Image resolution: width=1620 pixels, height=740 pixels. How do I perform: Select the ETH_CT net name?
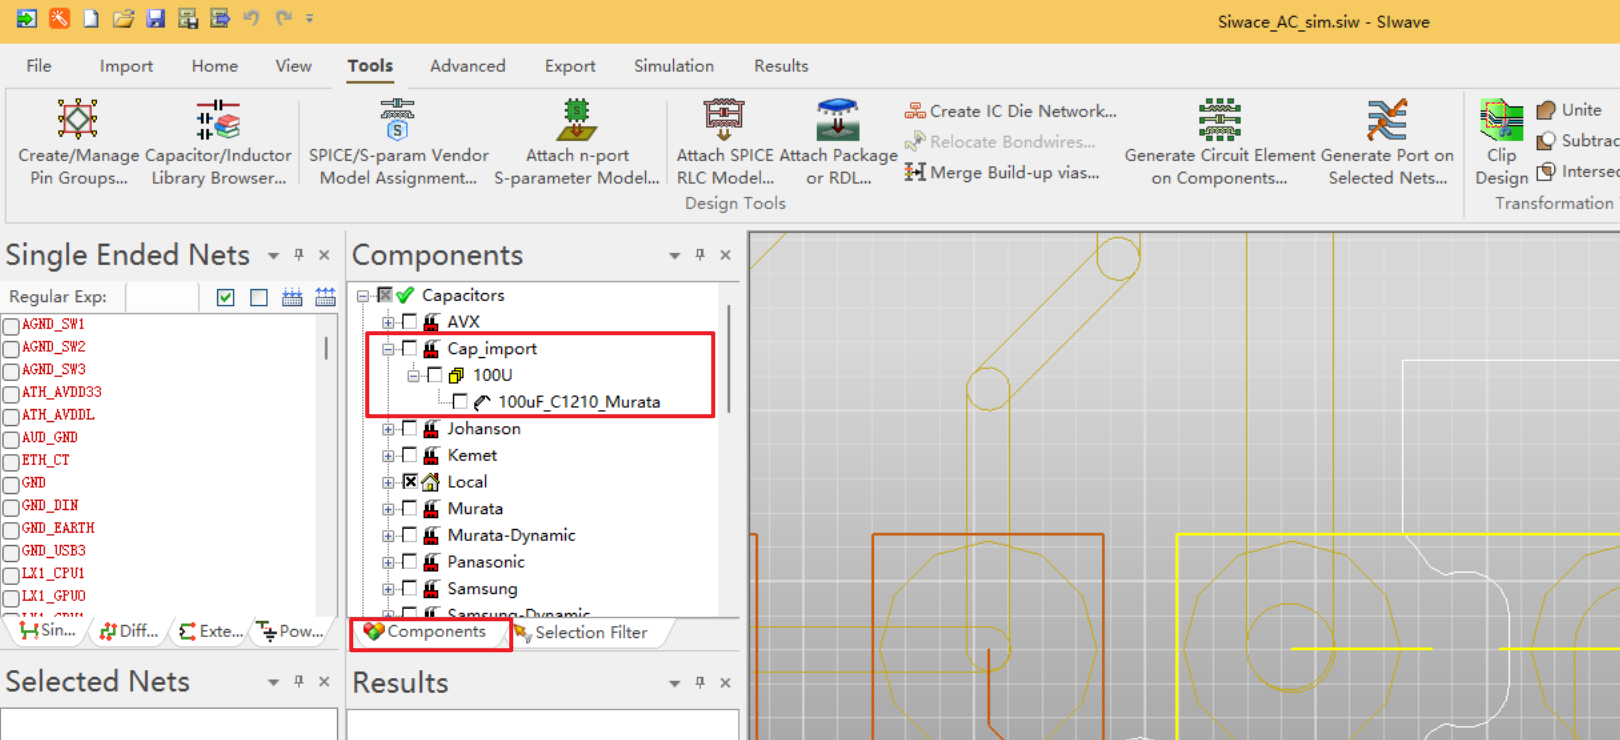click(46, 460)
